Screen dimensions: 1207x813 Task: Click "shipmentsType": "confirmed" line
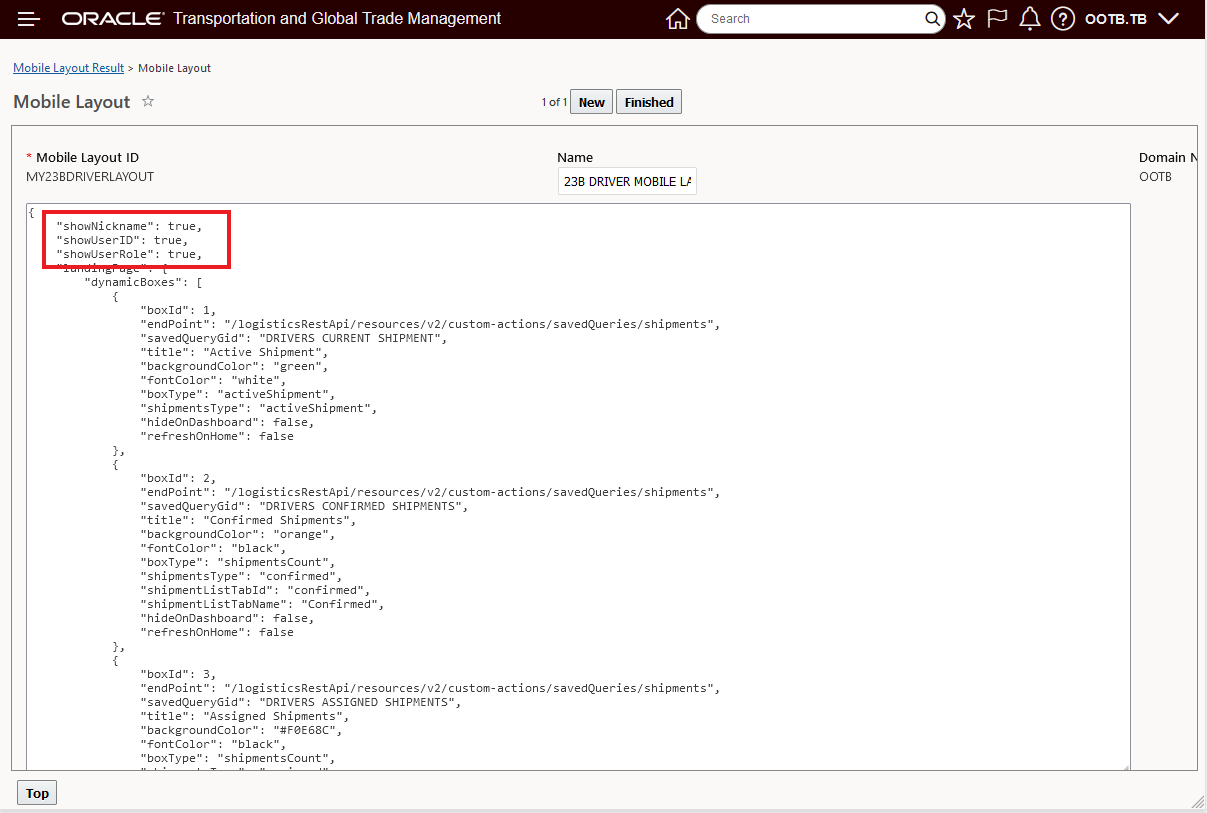coord(241,576)
